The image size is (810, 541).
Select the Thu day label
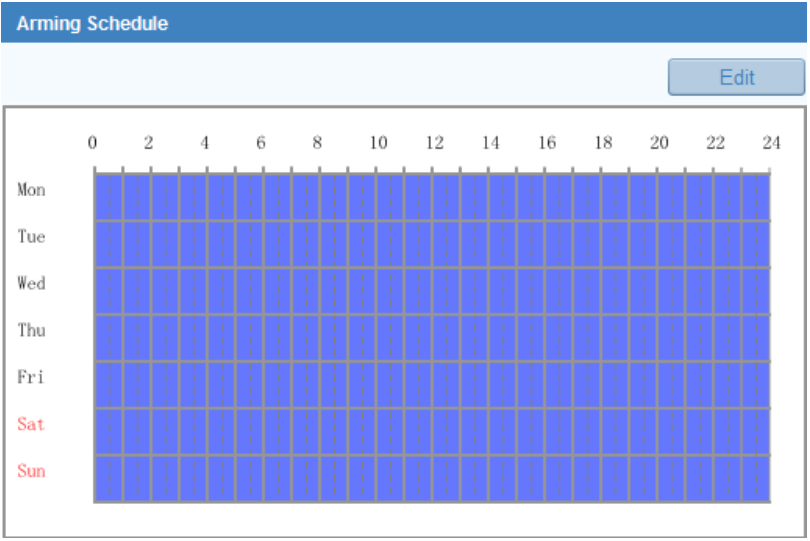pos(31,331)
